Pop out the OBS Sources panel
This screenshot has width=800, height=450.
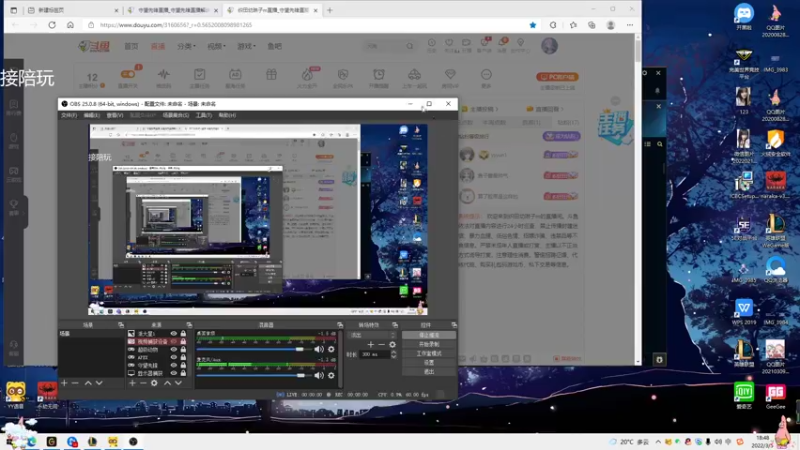189,324
